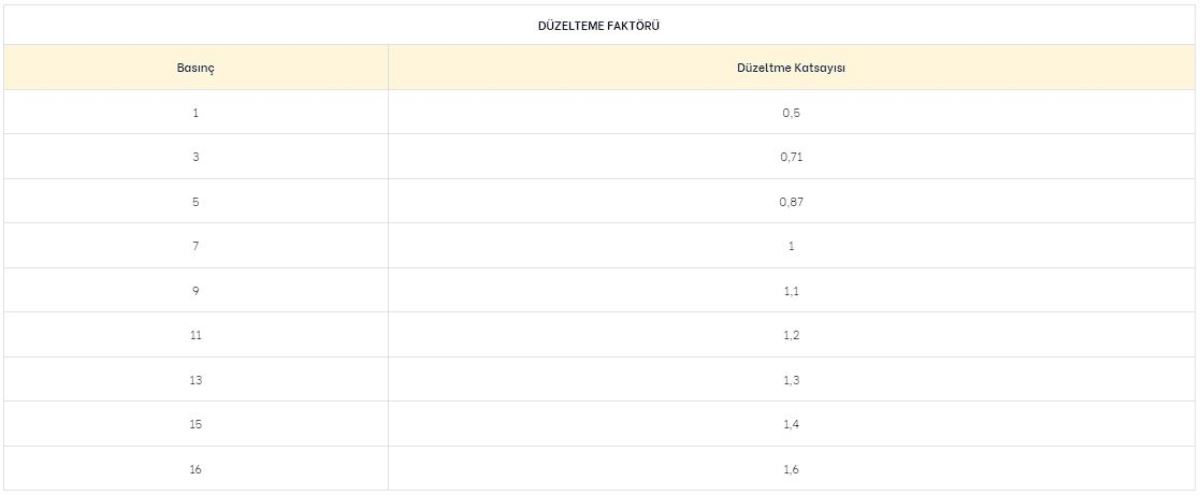Viewport: 1200px width, 495px height.
Task: Click coefficient value 0,71
Action: [x=792, y=157]
